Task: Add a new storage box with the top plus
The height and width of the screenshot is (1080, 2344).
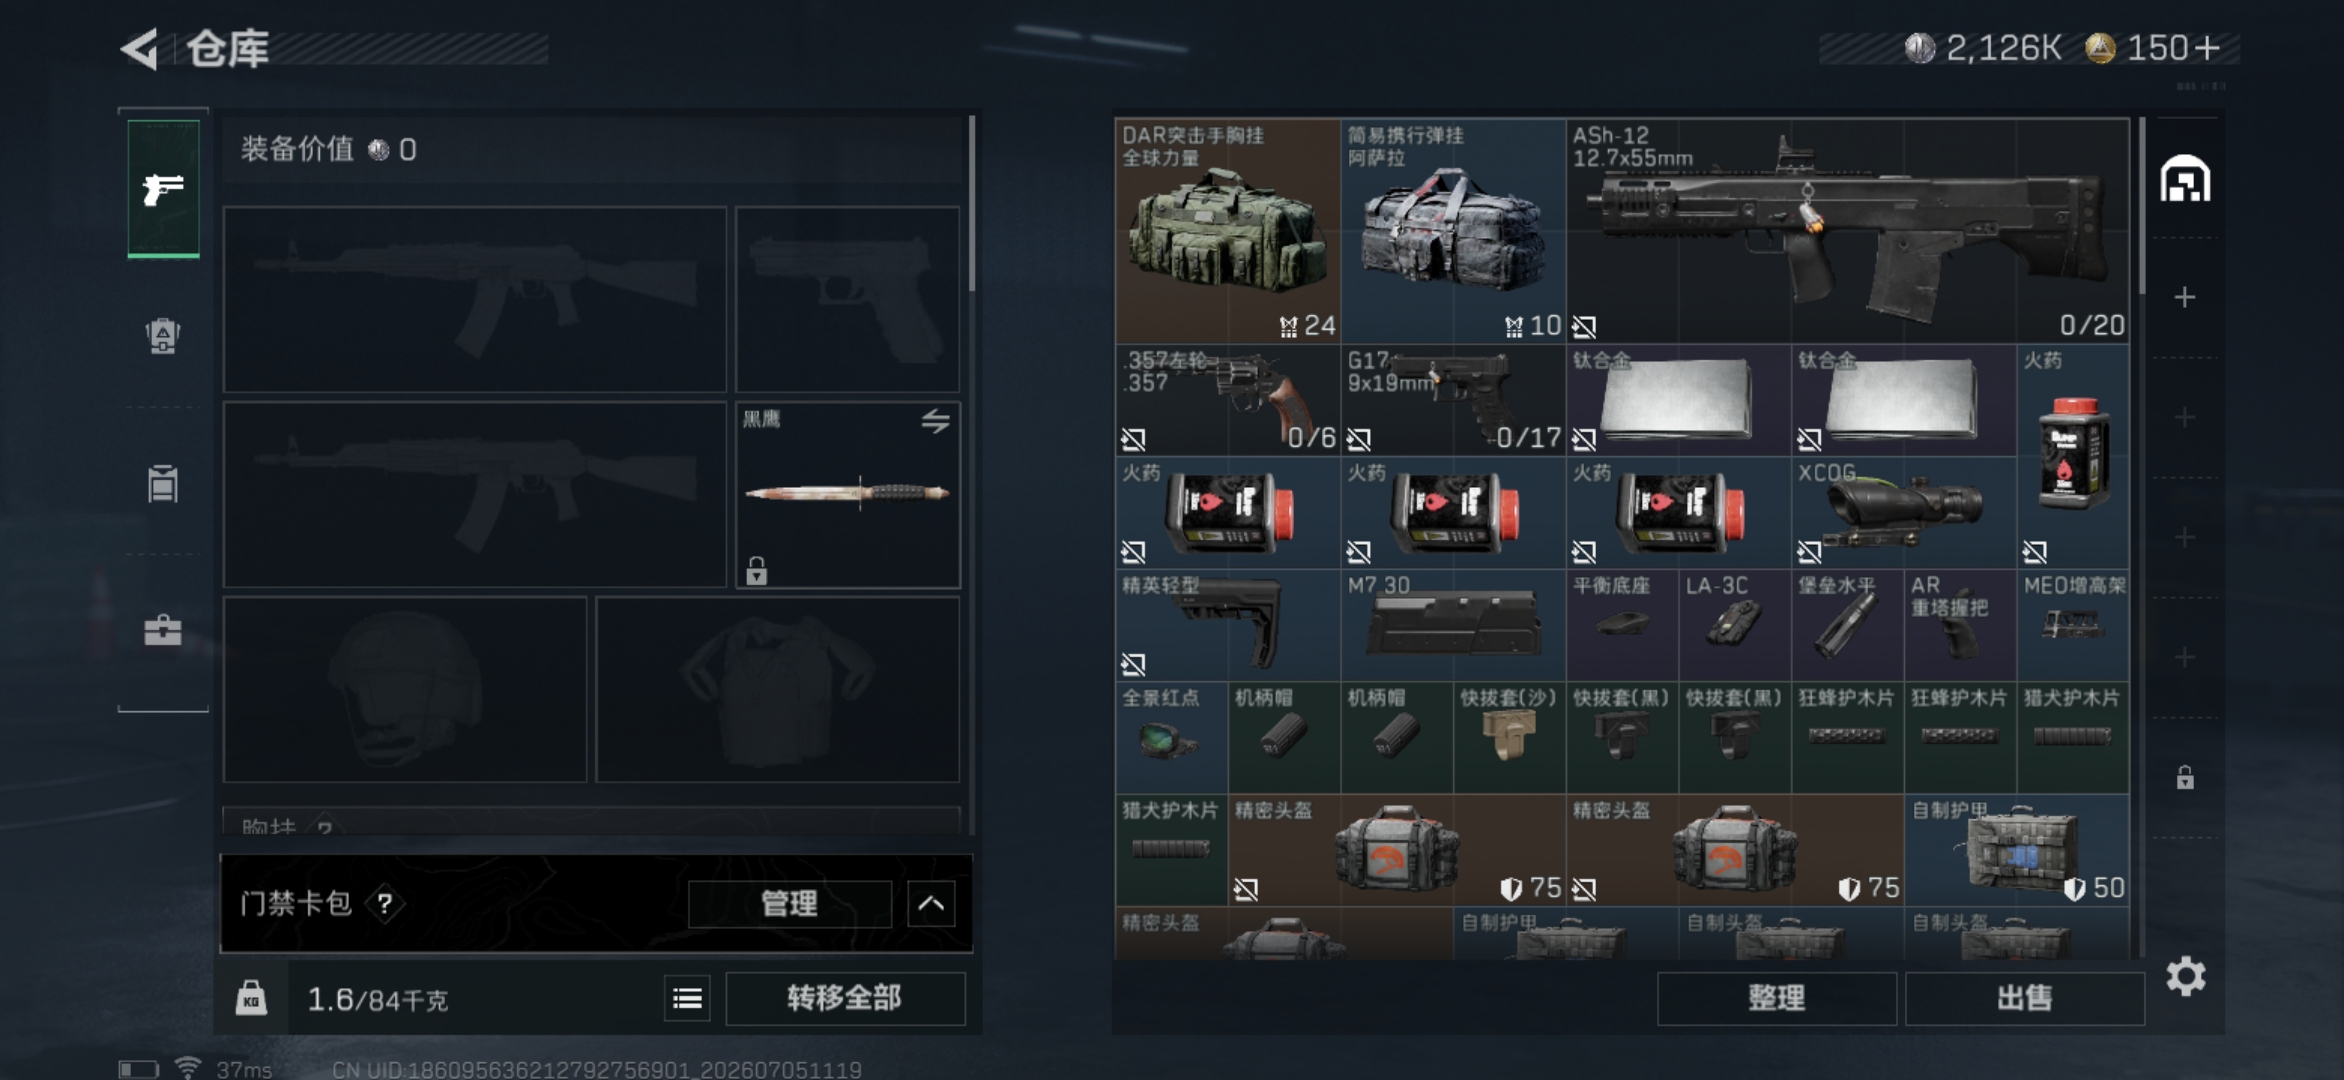Action: click(2185, 297)
